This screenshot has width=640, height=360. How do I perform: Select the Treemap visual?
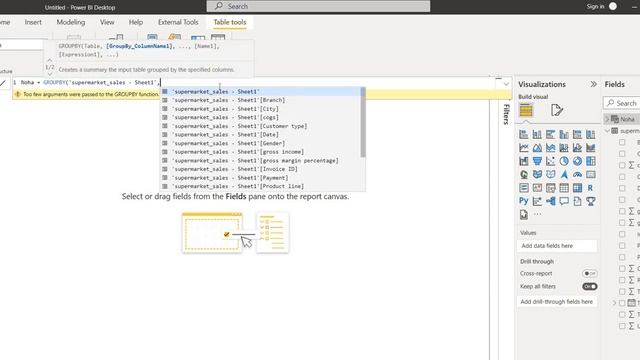tap(591, 161)
